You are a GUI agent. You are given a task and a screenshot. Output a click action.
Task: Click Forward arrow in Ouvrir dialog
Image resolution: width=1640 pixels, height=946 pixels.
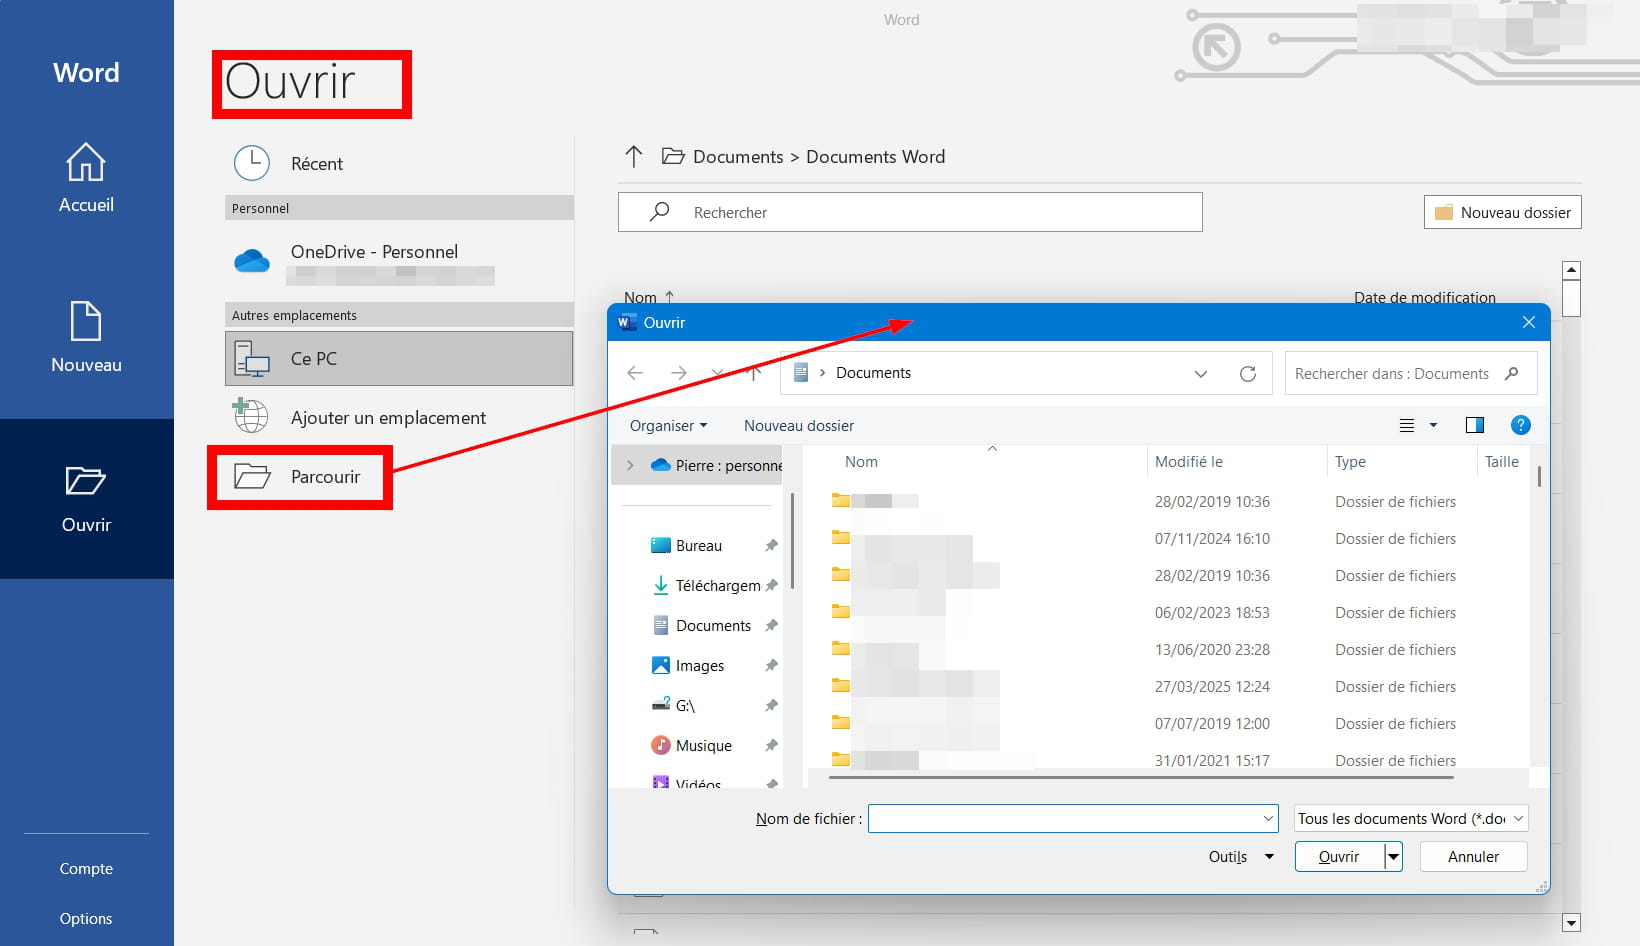point(679,373)
